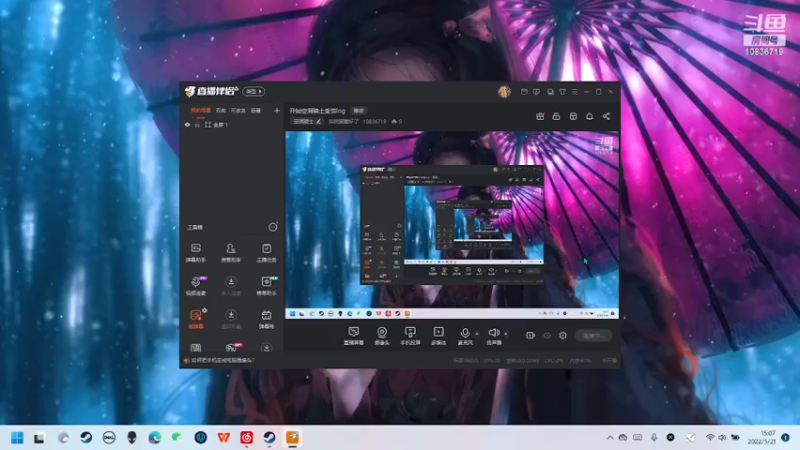Open the package box icon
800x450 pixels.
(x=573, y=116)
